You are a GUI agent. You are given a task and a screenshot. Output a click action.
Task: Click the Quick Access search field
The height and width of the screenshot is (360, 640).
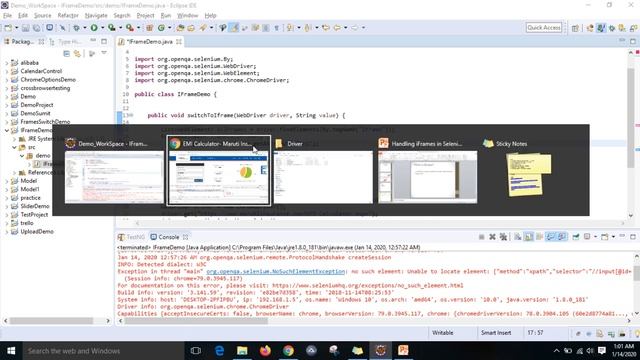(x=544, y=27)
